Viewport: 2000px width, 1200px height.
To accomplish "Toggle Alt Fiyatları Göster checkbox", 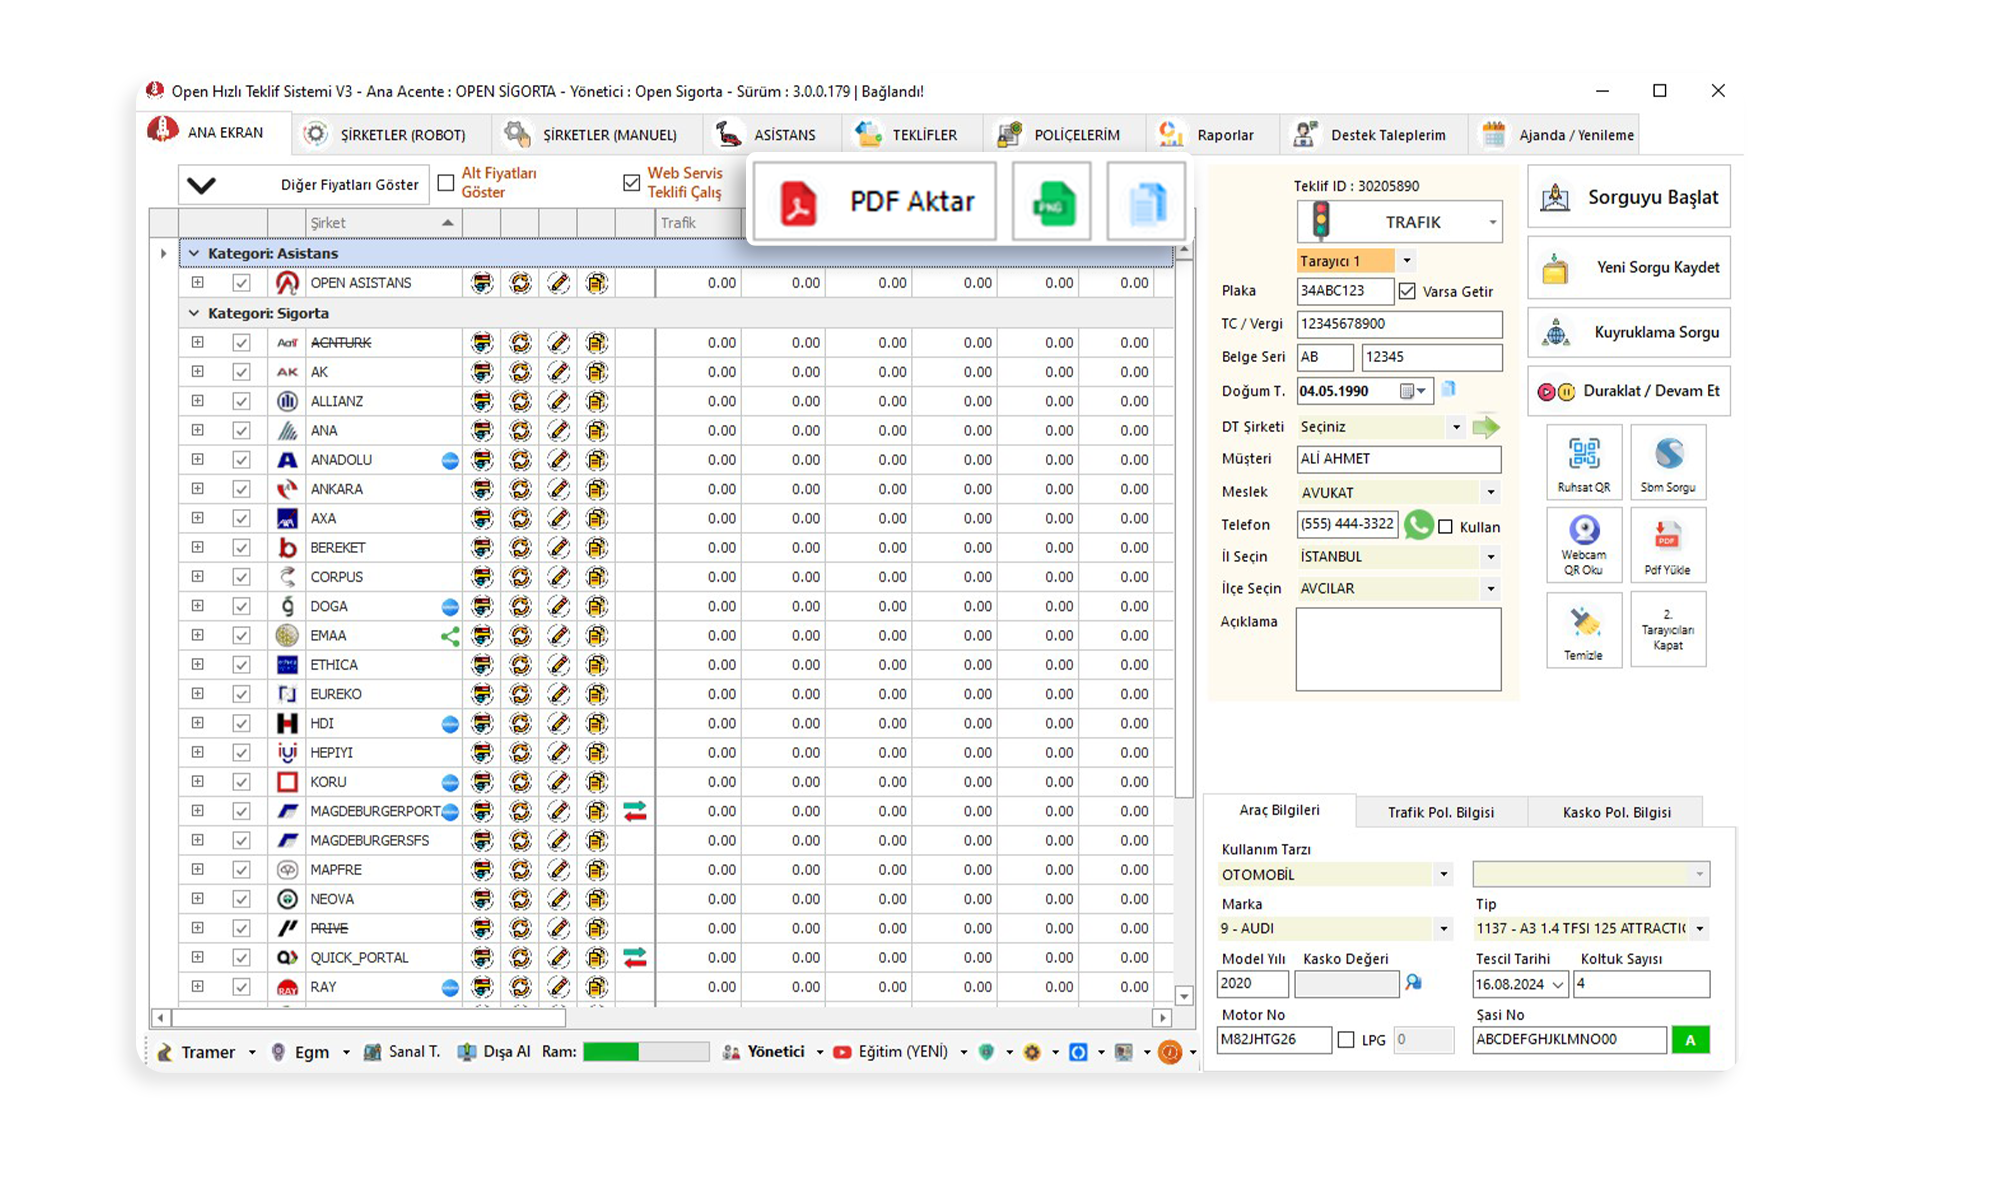I will coord(446,183).
